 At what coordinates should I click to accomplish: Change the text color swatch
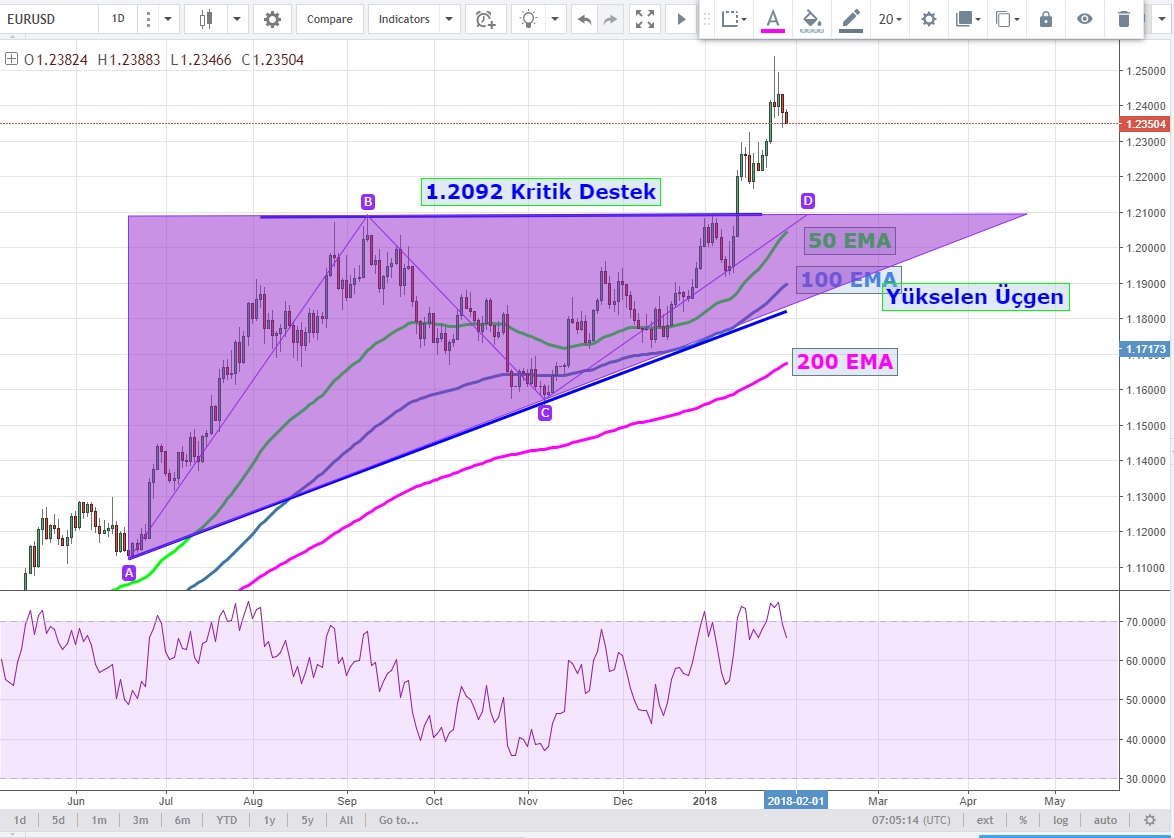point(773,19)
